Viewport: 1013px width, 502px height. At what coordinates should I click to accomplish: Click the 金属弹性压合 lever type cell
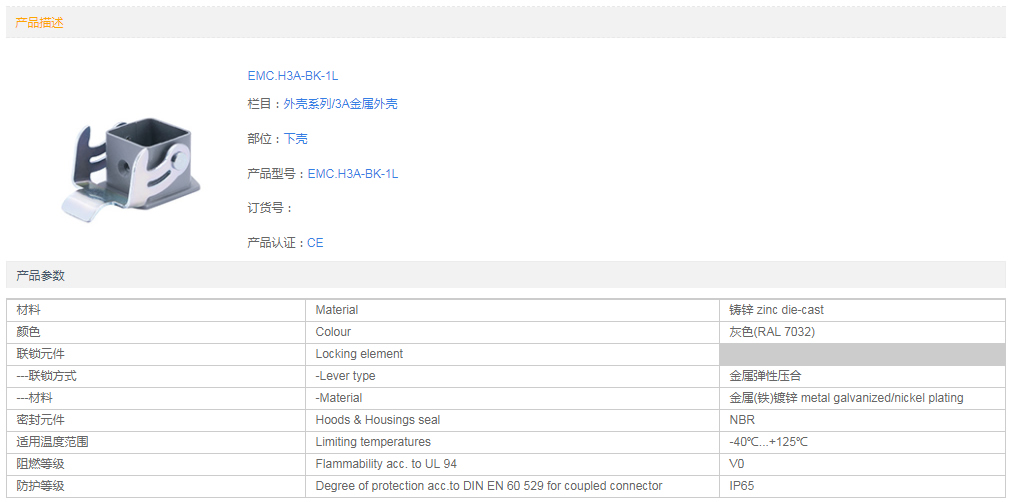click(x=765, y=376)
